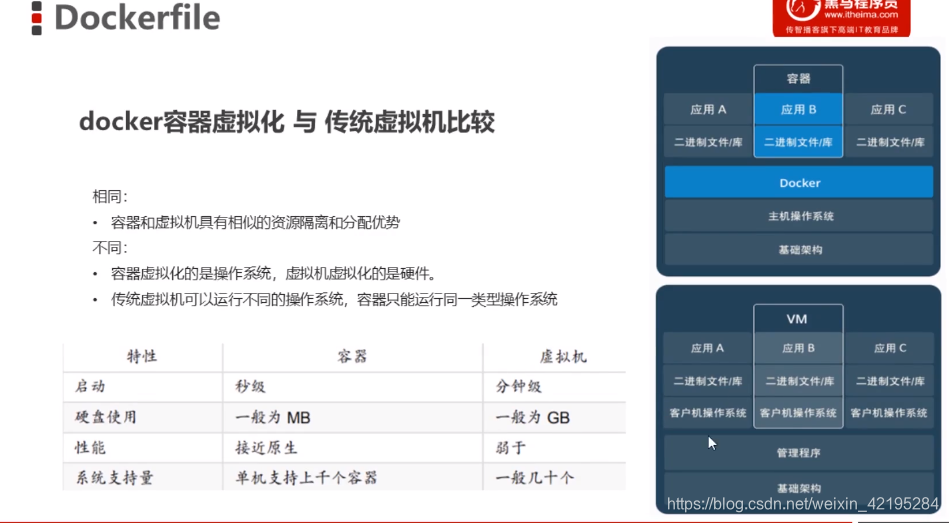
Task: Click '应用 C' block in Docker diagram
Action: (x=888, y=110)
